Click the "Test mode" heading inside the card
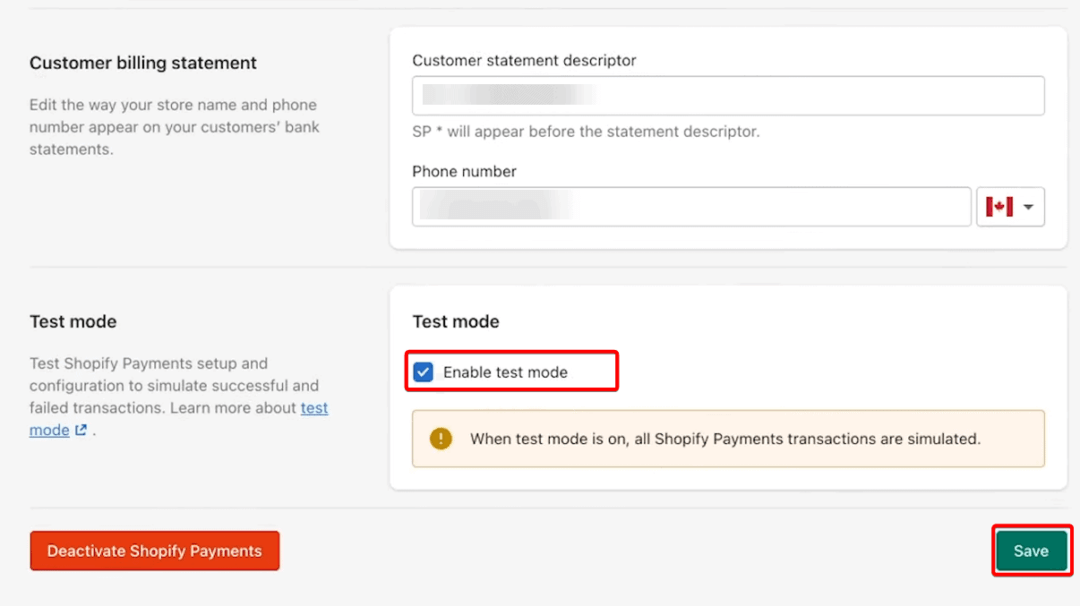1080x606 pixels. tap(456, 321)
